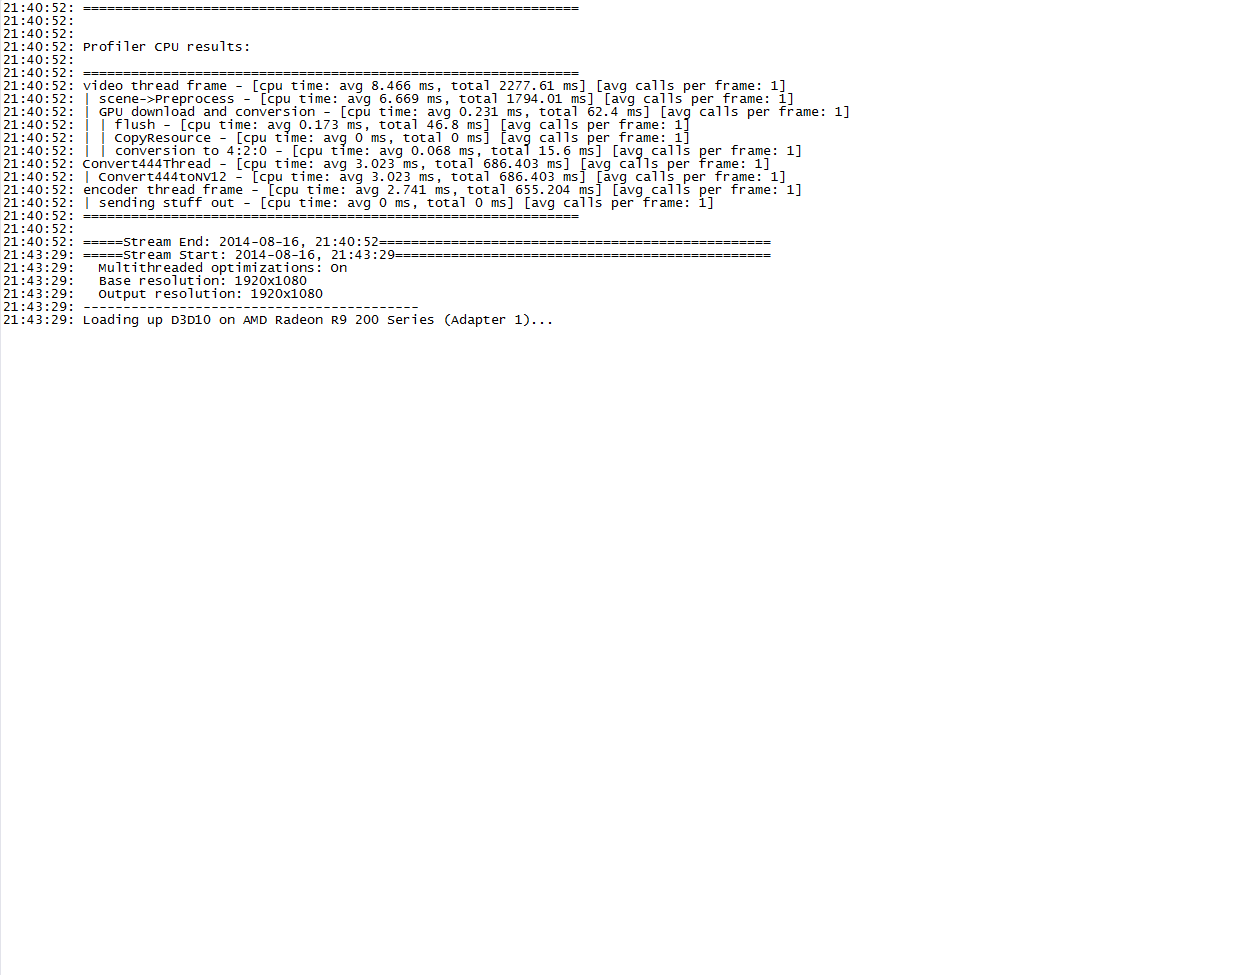Click the 'Stream Start: 2014-08-16' line
The height and width of the screenshot is (975, 1254).
[x=427, y=255]
